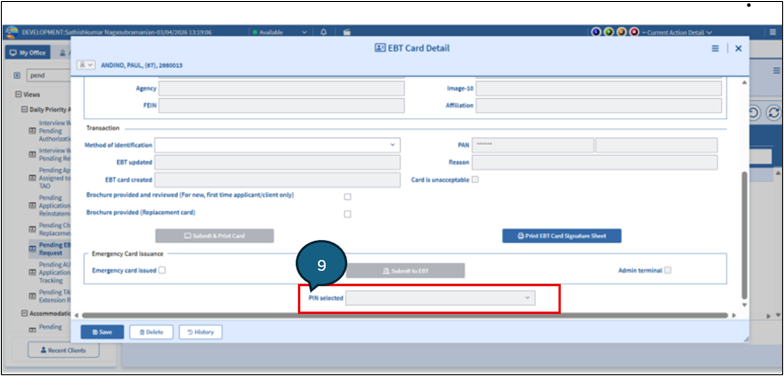Click the dialog's horizontal scrollbar
The width and height of the screenshot is (784, 376).
tap(404, 316)
